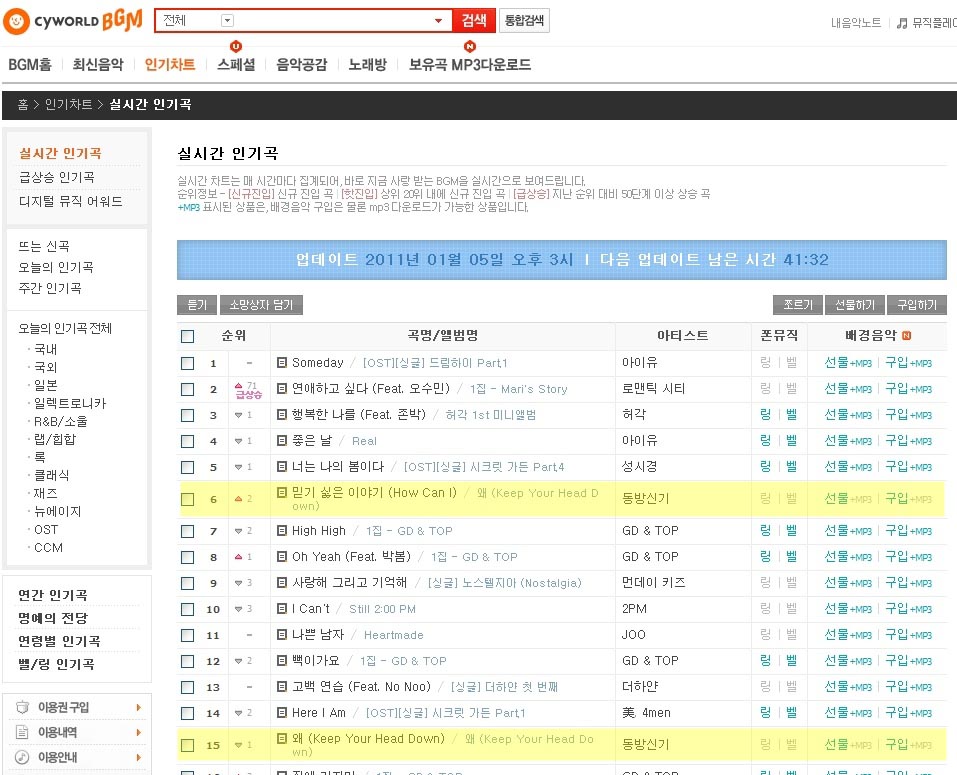Viewport: 957px width, 775px height.
Task: Click the N badge beside 배경음악 header
Action: (906, 336)
